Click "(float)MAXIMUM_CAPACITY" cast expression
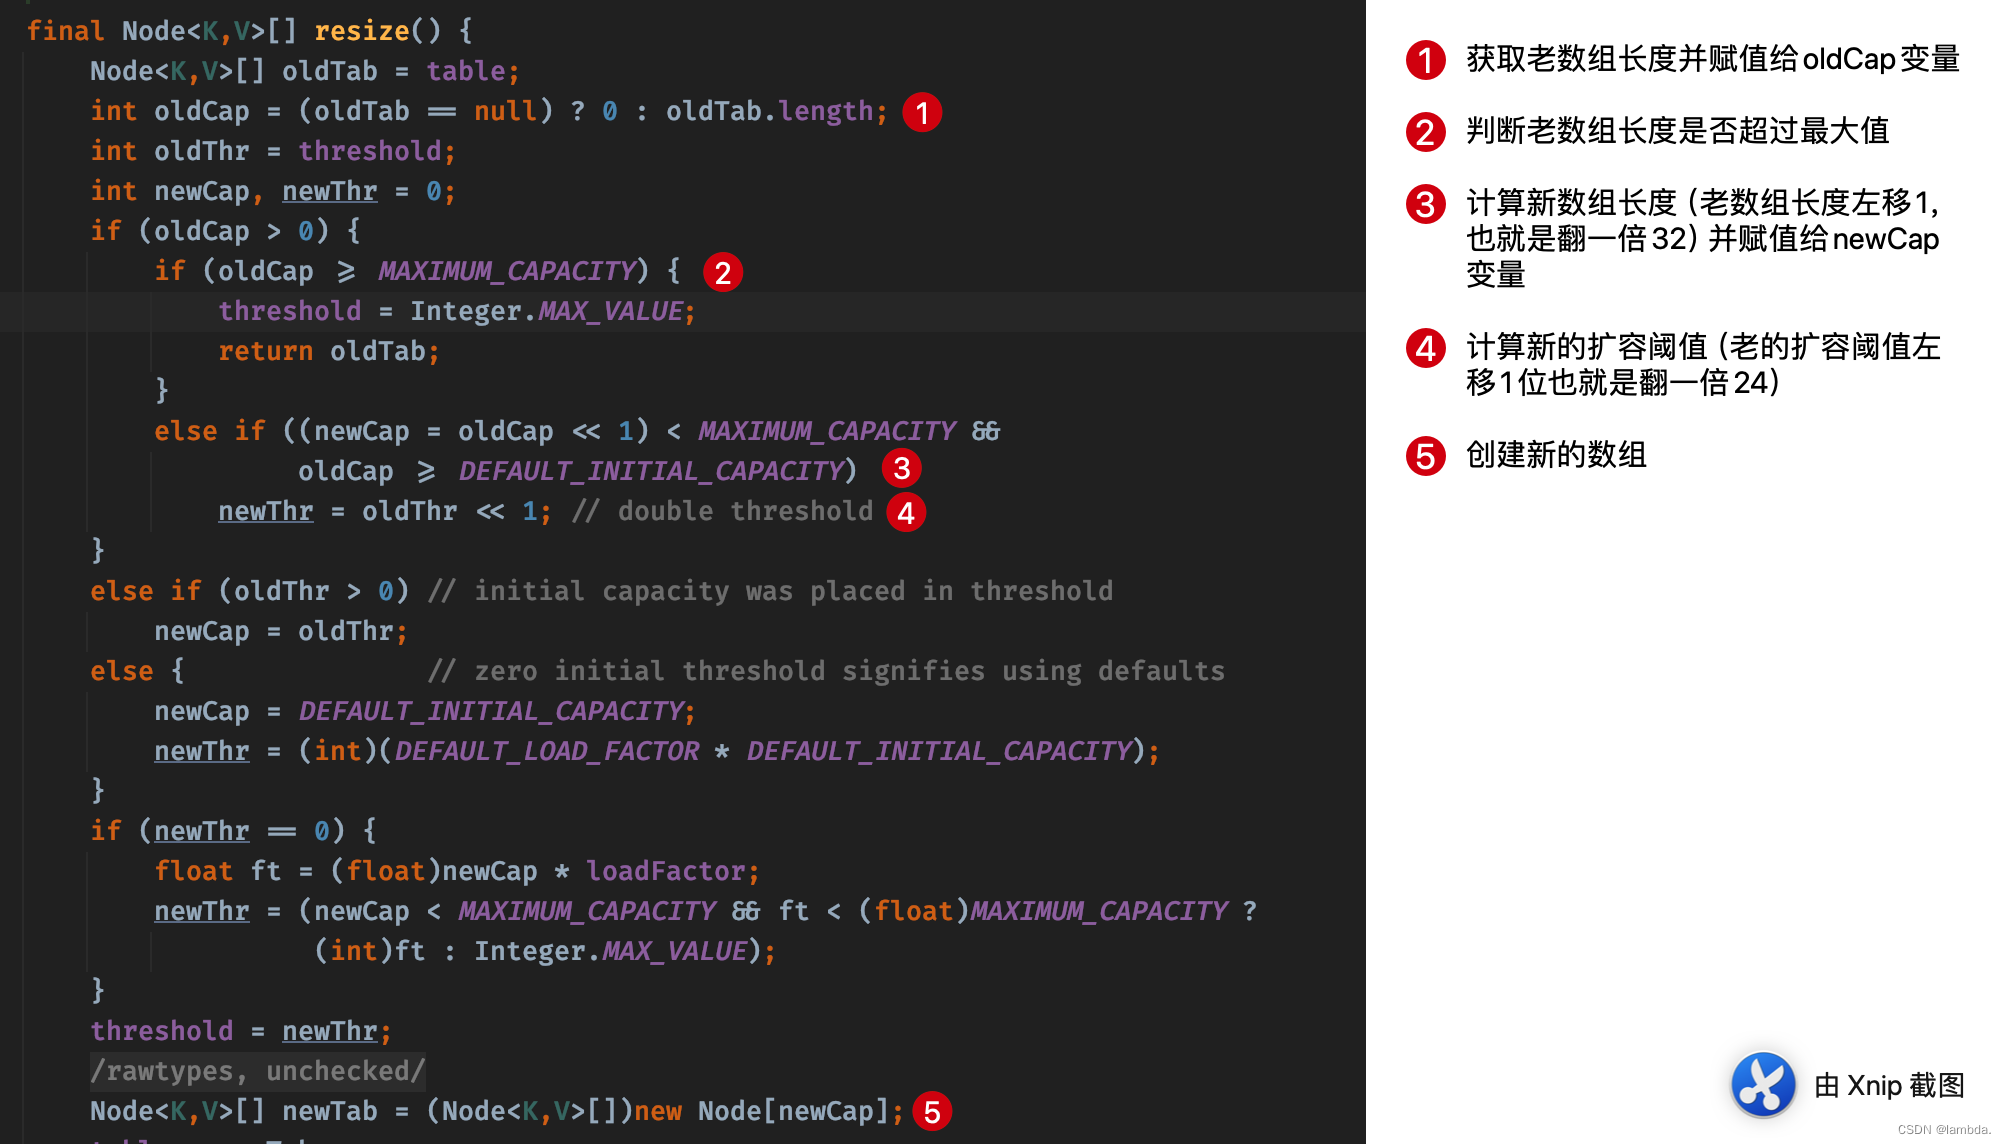Image resolution: width=2006 pixels, height=1144 pixels. (x=1042, y=911)
